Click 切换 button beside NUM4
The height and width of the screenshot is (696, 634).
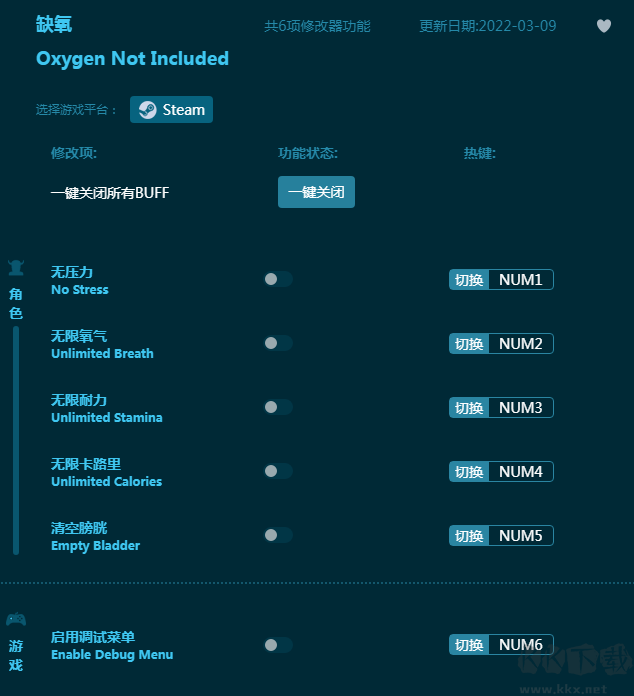469,471
